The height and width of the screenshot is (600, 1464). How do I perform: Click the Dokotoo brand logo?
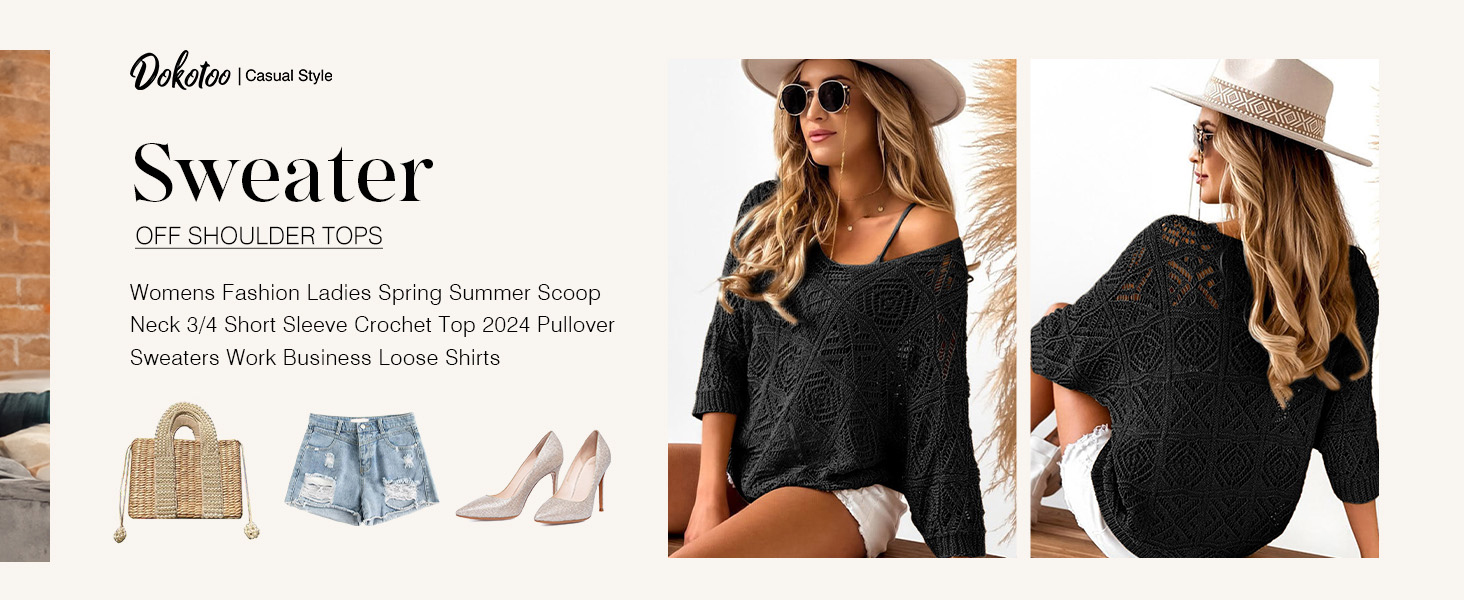pos(180,72)
